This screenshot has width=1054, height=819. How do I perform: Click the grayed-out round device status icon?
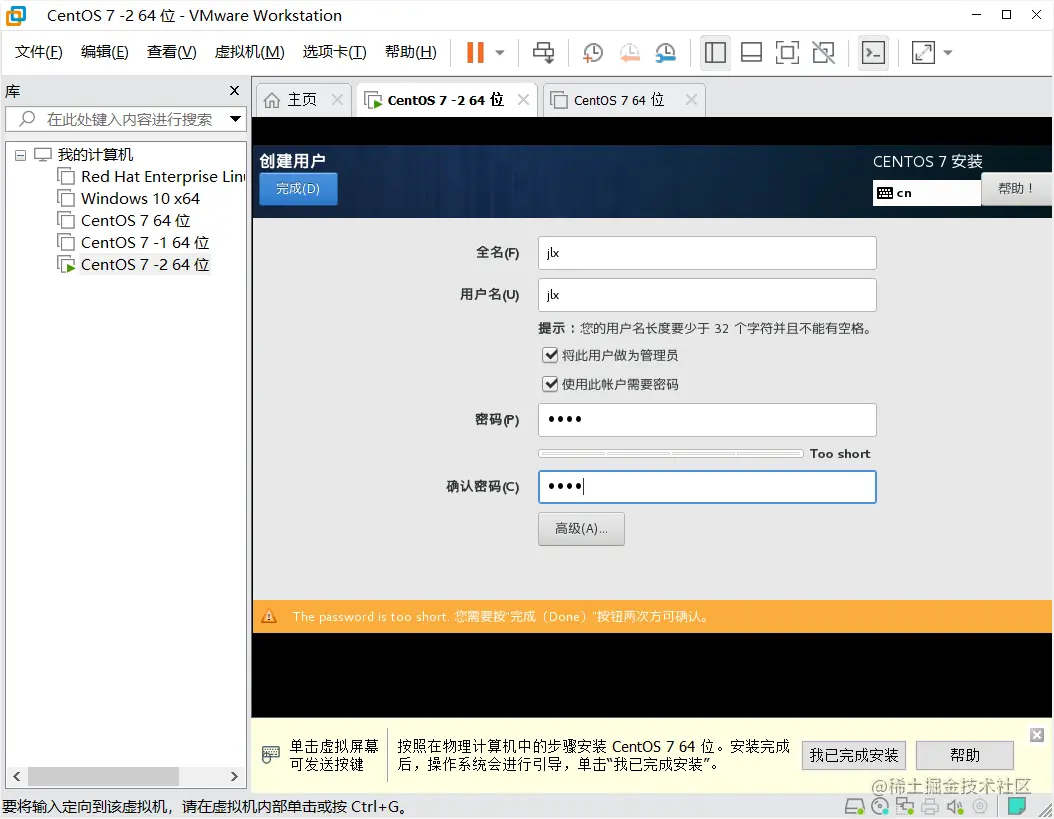[980, 806]
